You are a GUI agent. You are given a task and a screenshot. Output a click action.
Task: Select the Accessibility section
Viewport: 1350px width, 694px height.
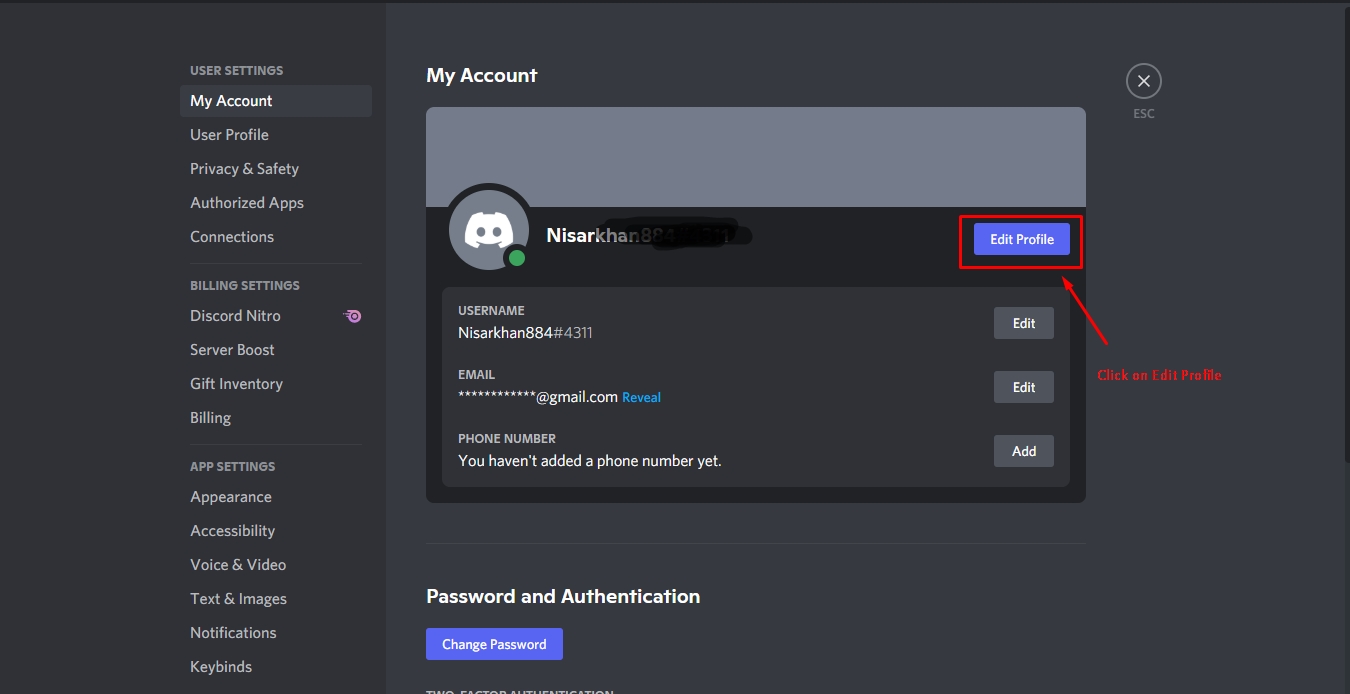232,530
